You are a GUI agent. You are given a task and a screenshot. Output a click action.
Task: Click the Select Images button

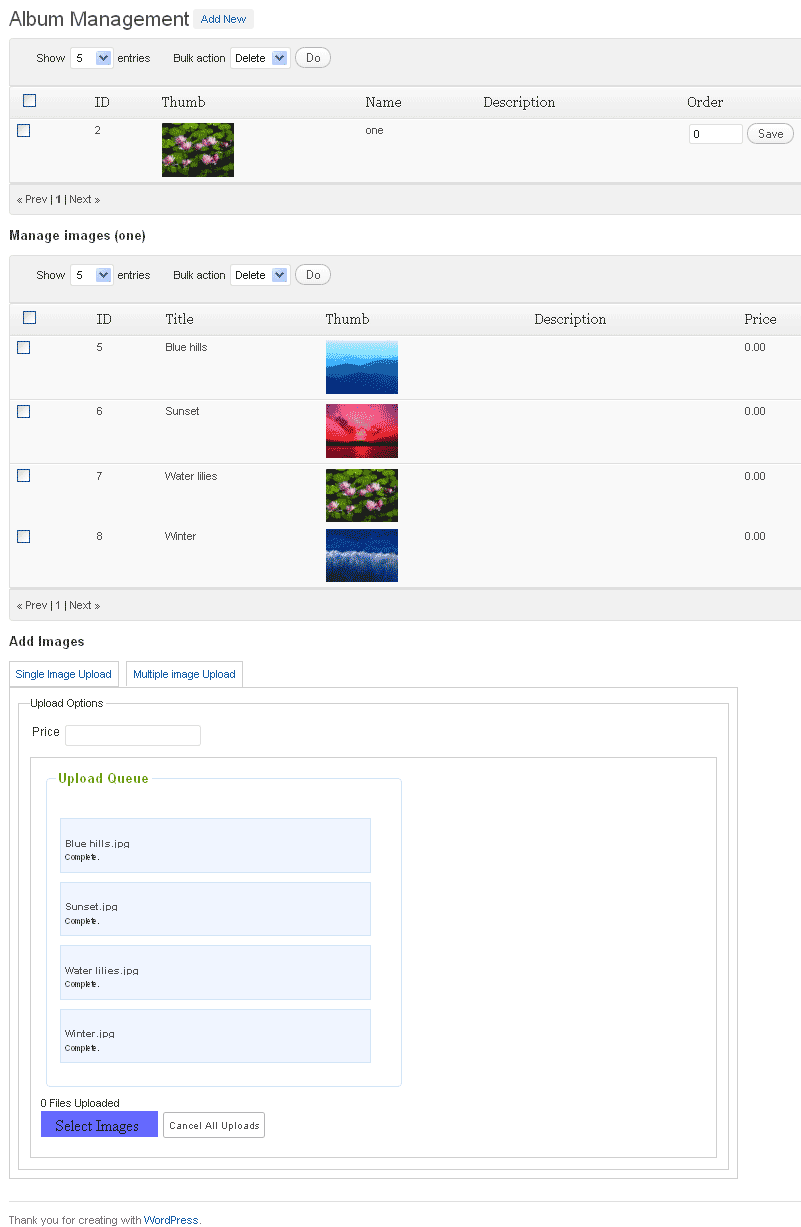pos(99,1125)
